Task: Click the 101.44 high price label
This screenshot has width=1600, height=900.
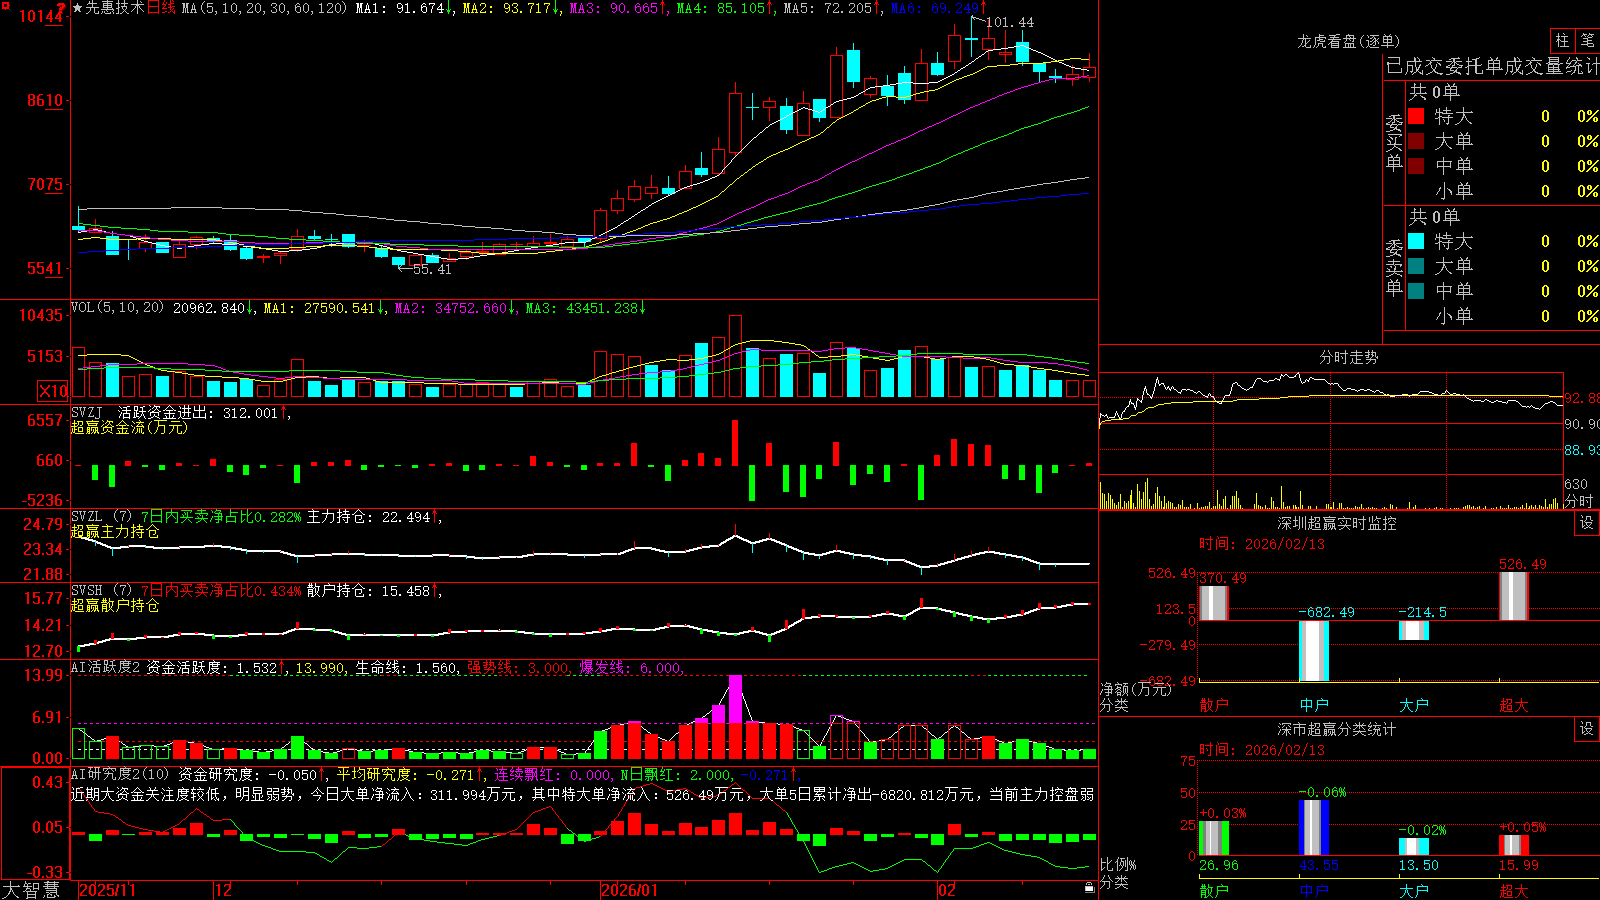Action: coord(1010,22)
